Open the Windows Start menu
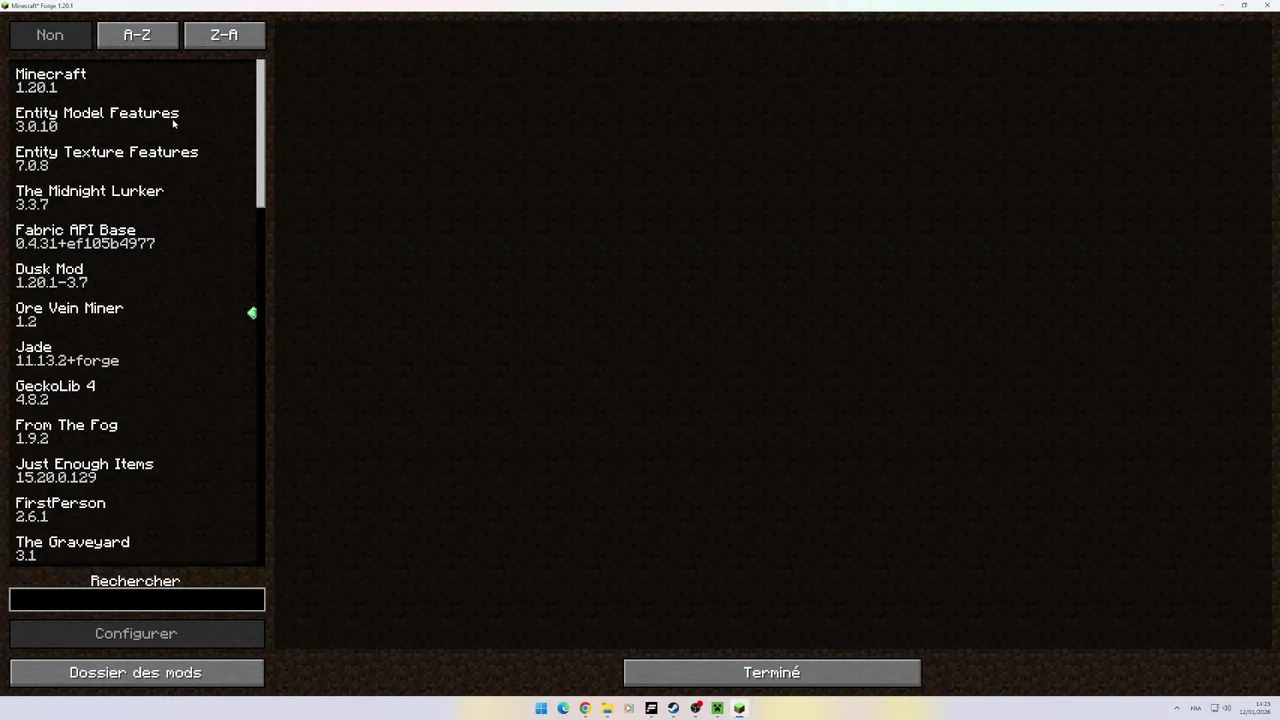Screen dimensions: 1280x720 [541, 708]
